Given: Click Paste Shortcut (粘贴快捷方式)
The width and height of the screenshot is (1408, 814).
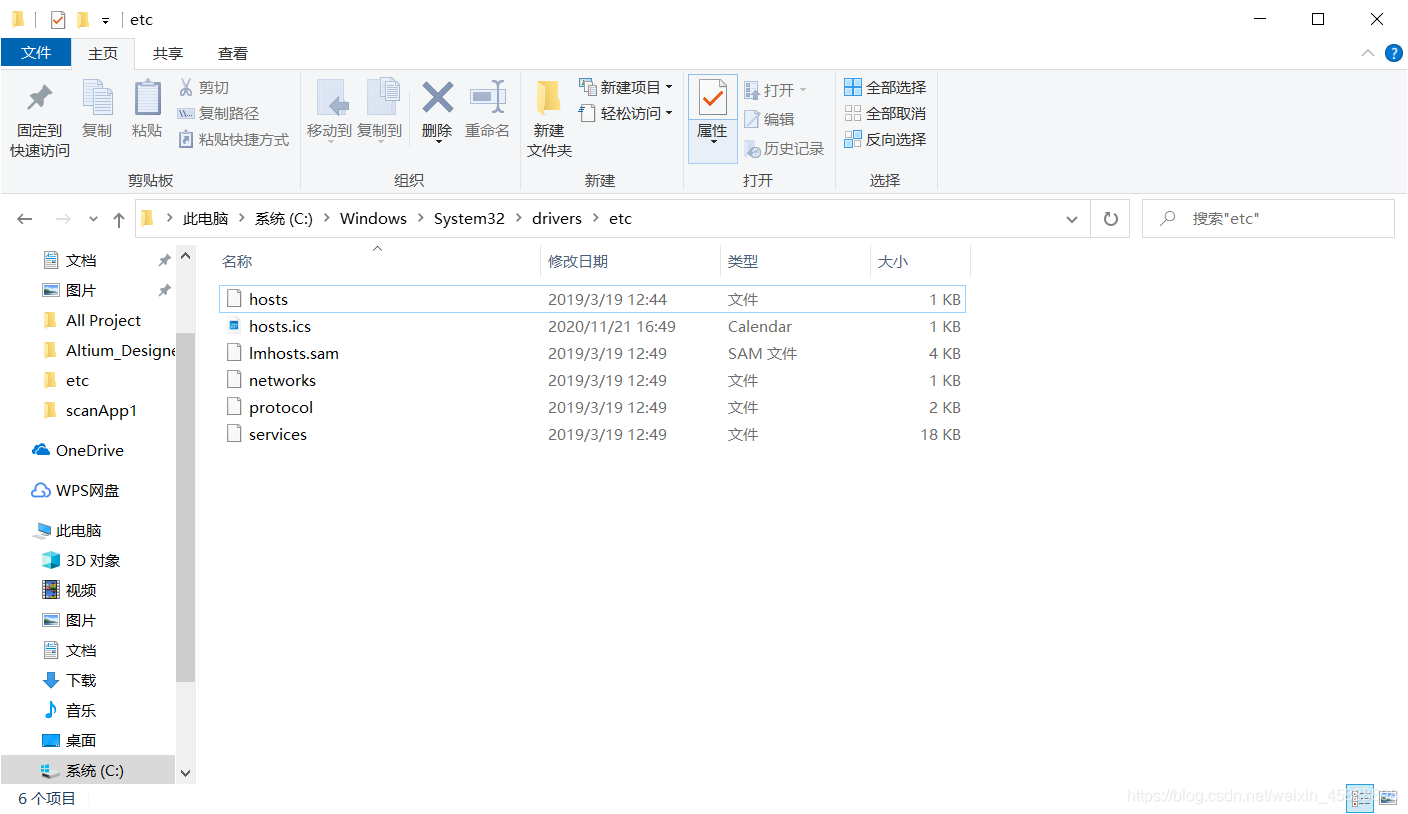Looking at the screenshot, I should click(234, 140).
